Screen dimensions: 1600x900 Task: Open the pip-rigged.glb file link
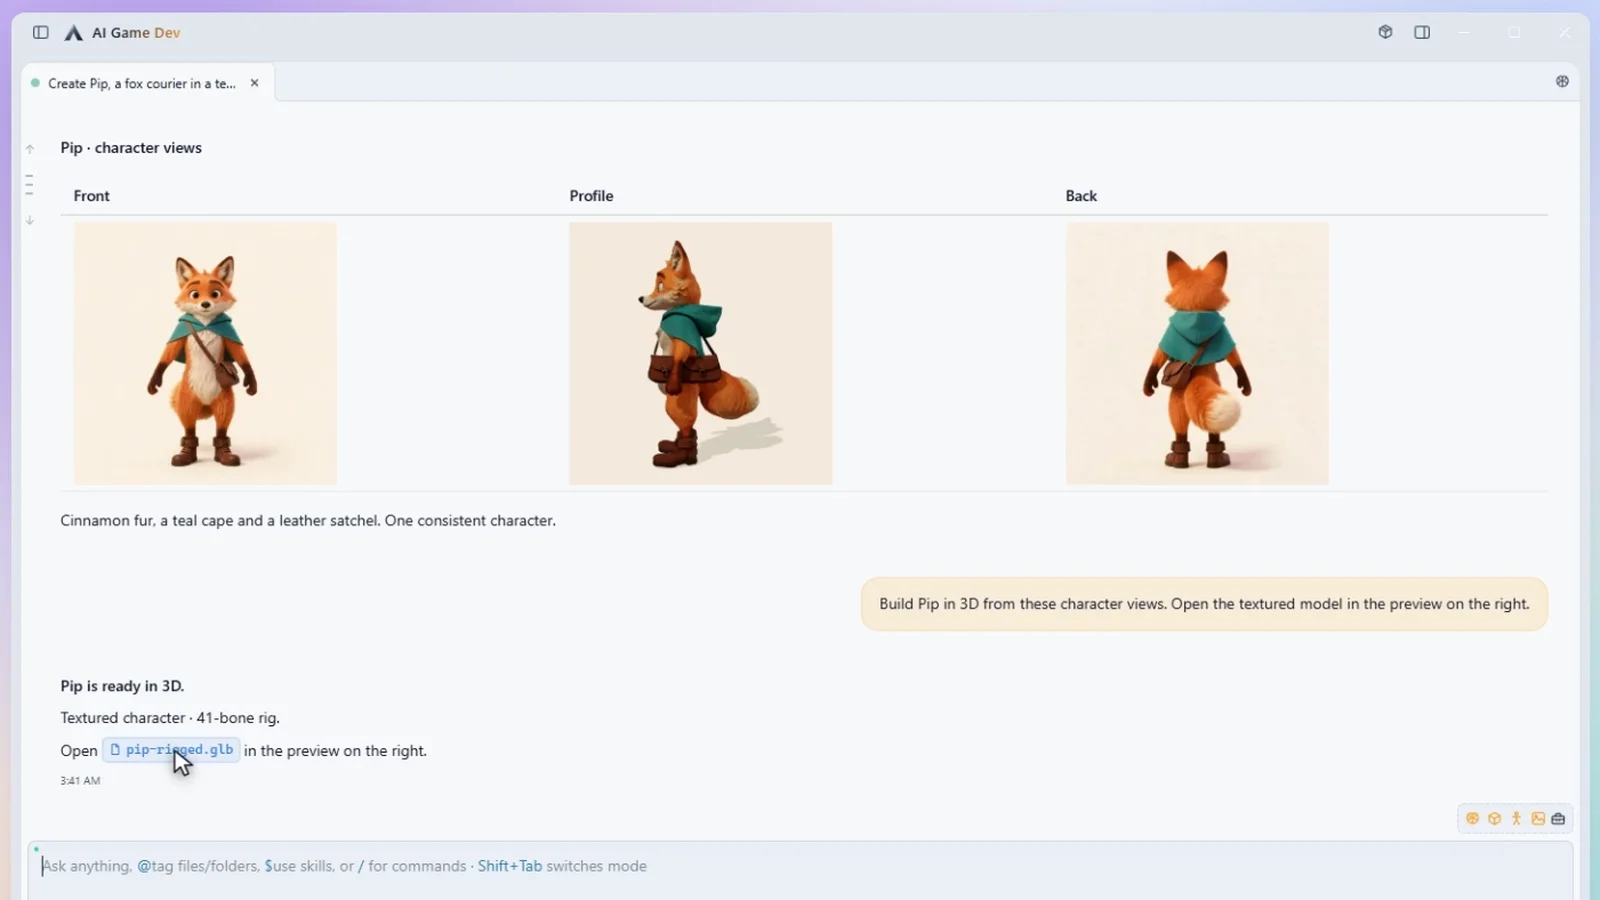coord(171,750)
